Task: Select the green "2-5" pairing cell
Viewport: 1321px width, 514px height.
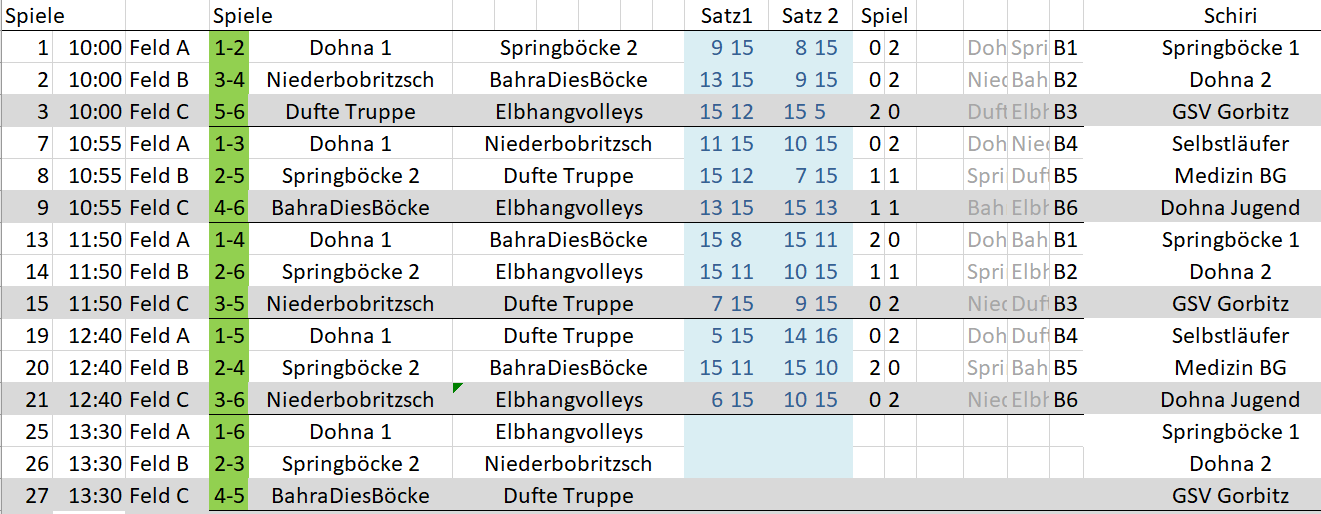Action: tap(229, 176)
